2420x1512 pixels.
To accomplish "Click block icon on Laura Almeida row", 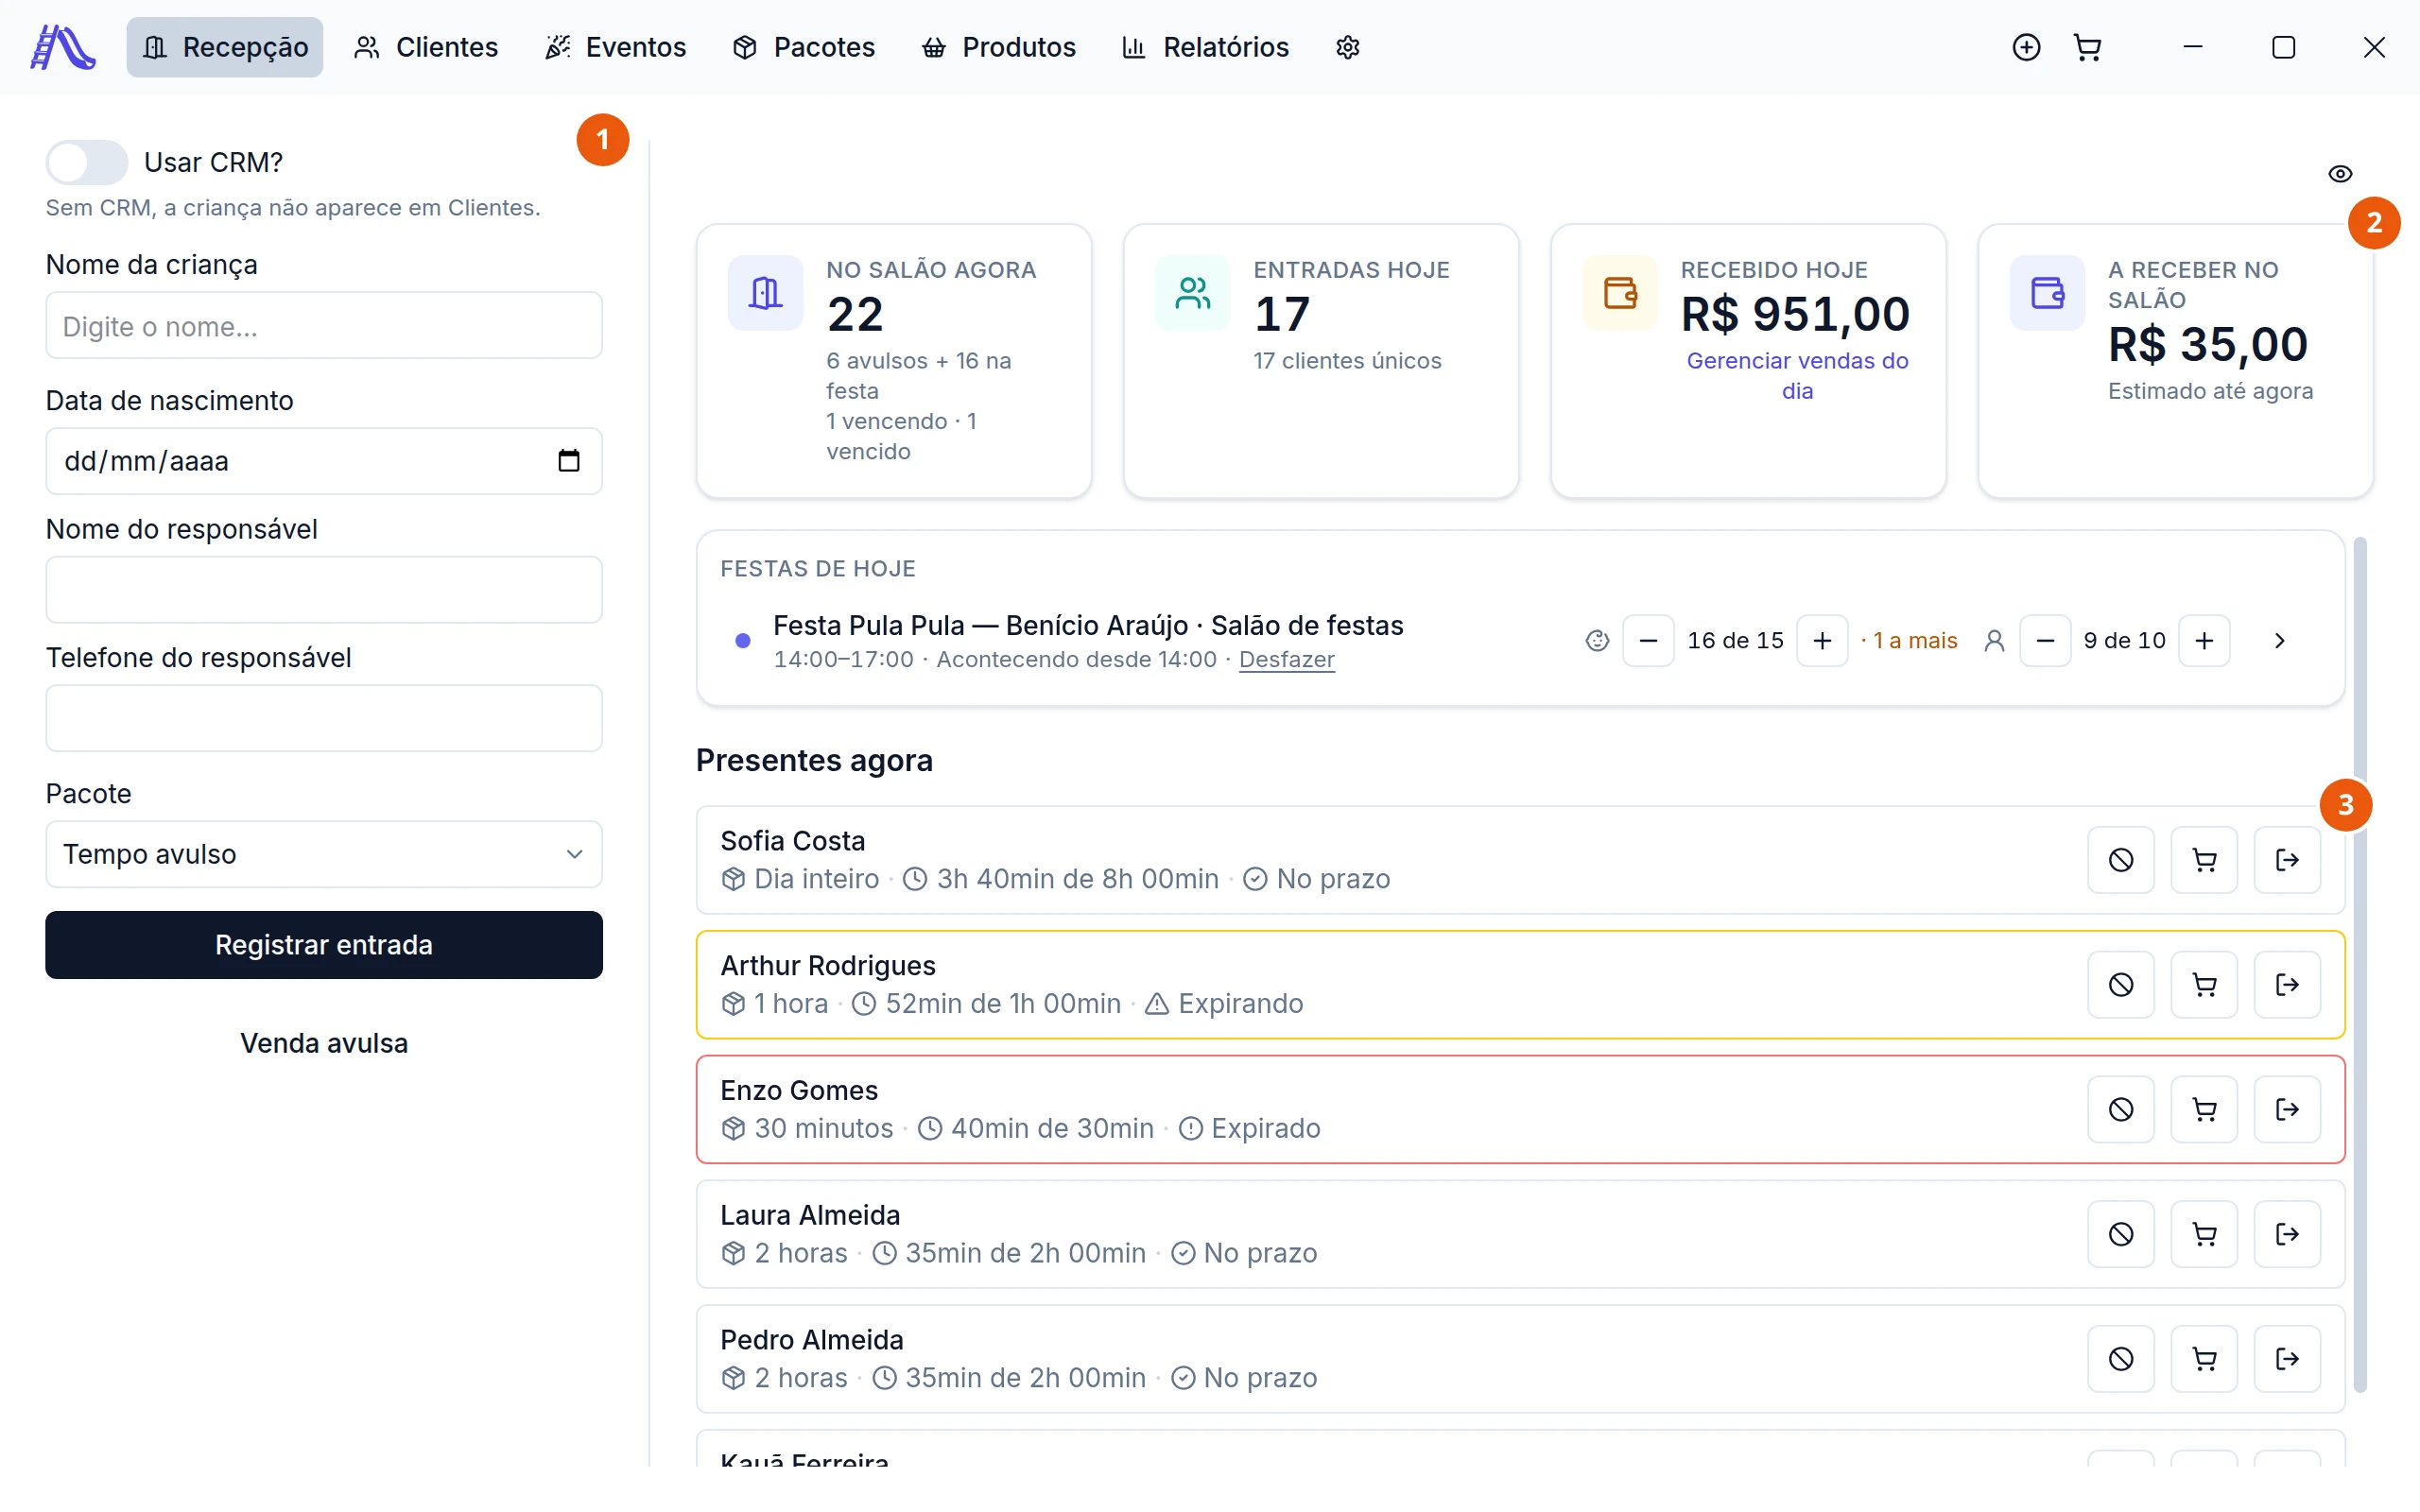I will click(2120, 1234).
